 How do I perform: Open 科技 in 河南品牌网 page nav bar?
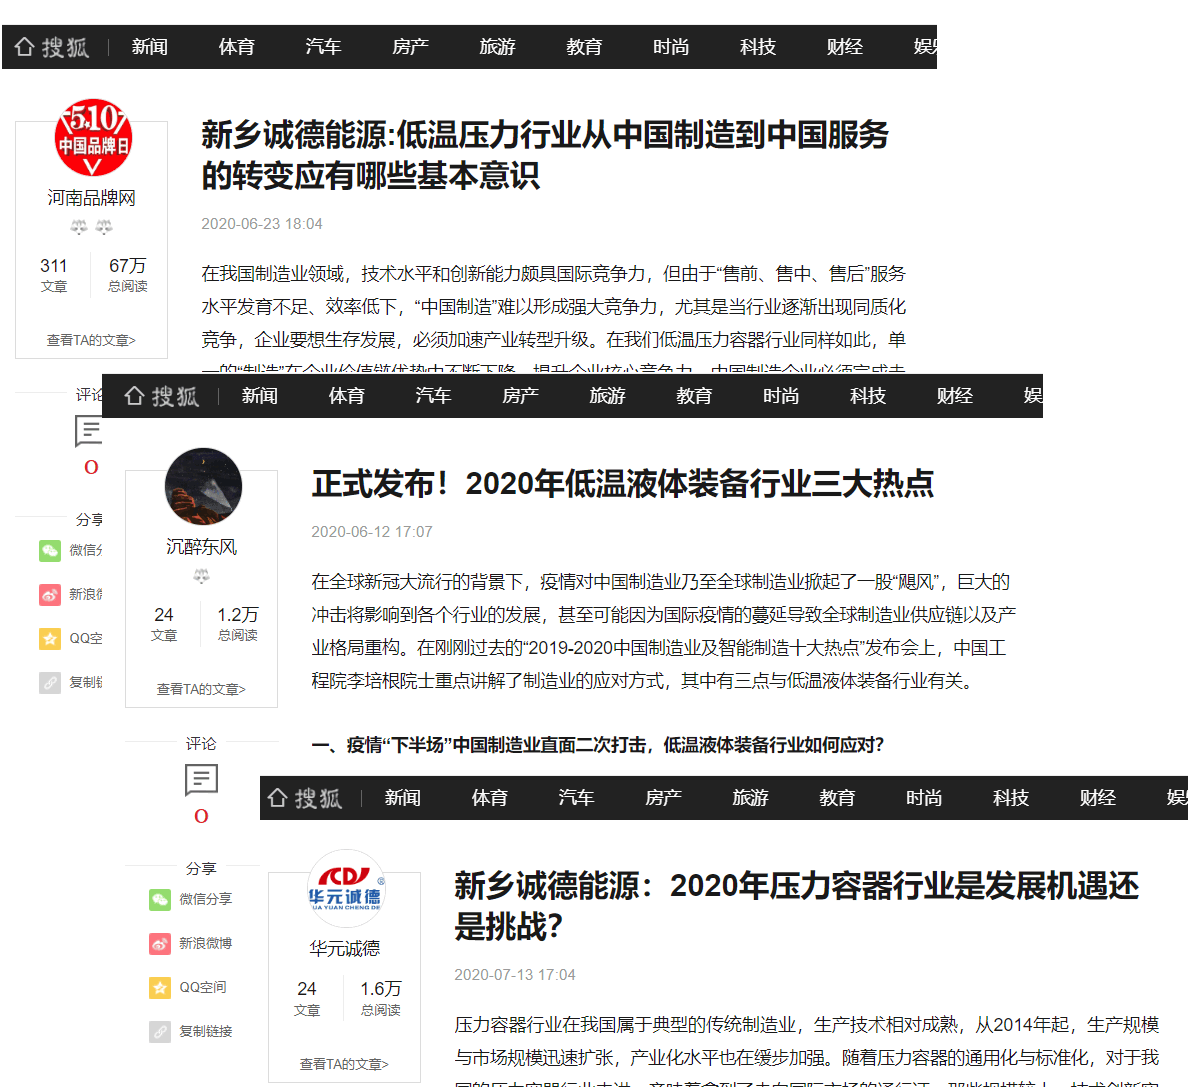pos(758,47)
